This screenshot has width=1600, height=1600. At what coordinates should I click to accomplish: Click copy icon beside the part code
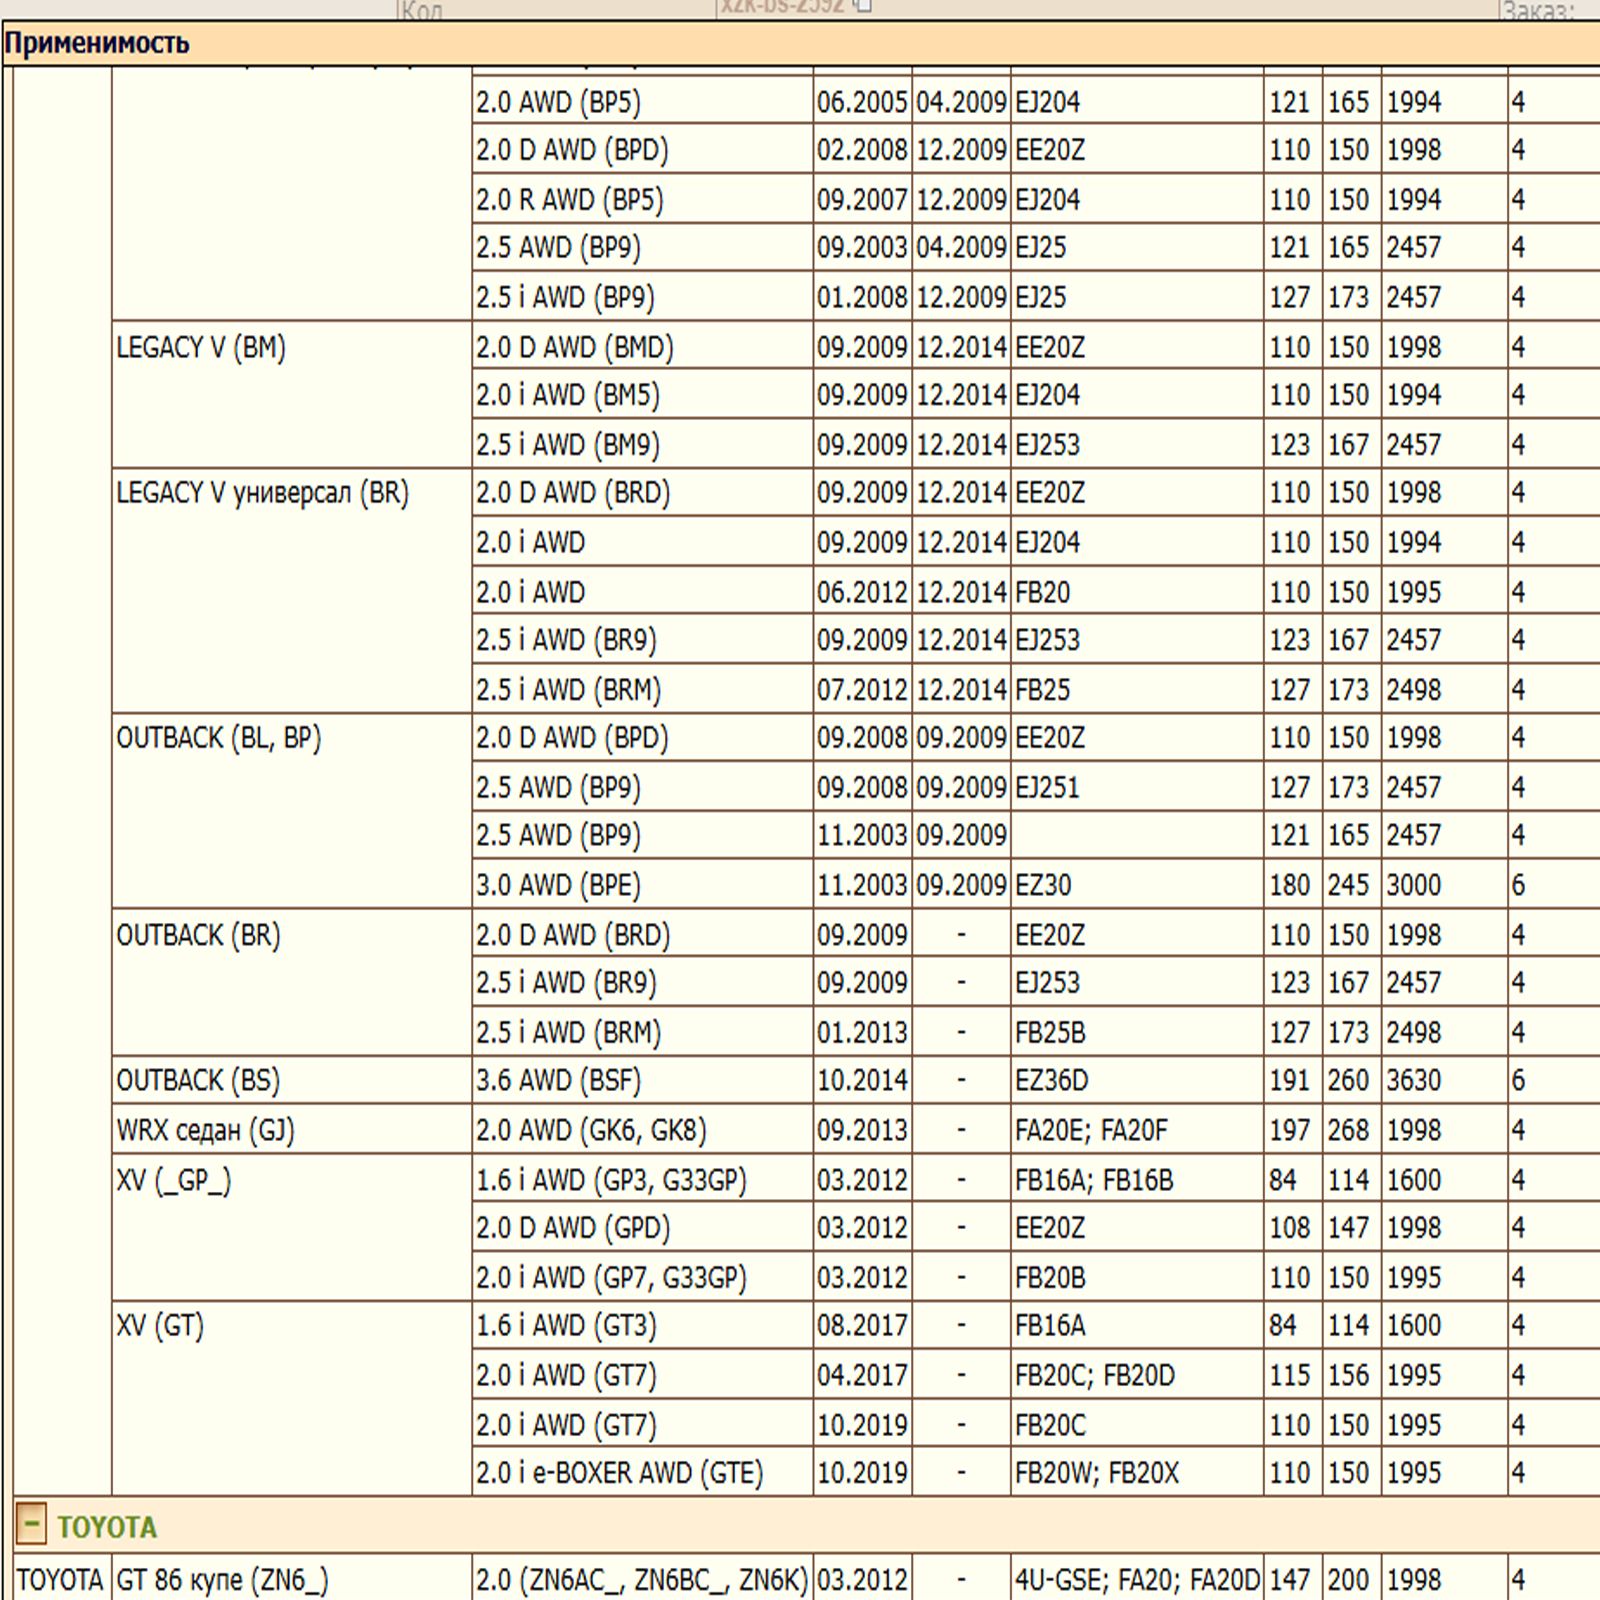click(x=863, y=5)
